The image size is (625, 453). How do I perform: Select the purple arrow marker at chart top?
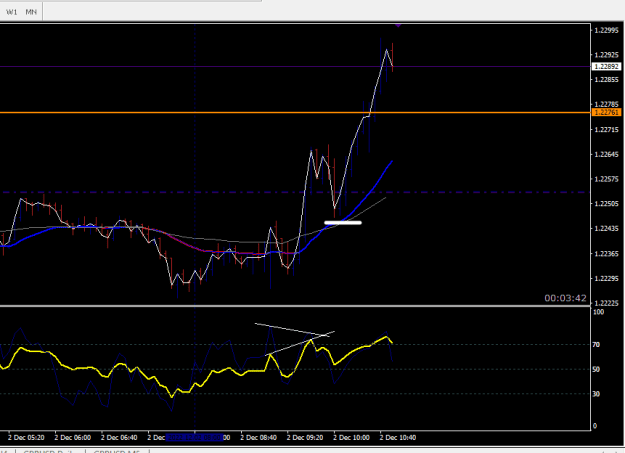coord(398,26)
